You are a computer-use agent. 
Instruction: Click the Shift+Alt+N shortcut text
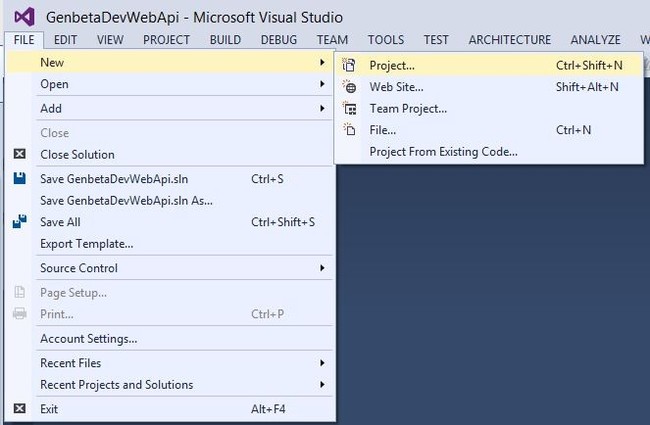pyautogui.click(x=587, y=87)
